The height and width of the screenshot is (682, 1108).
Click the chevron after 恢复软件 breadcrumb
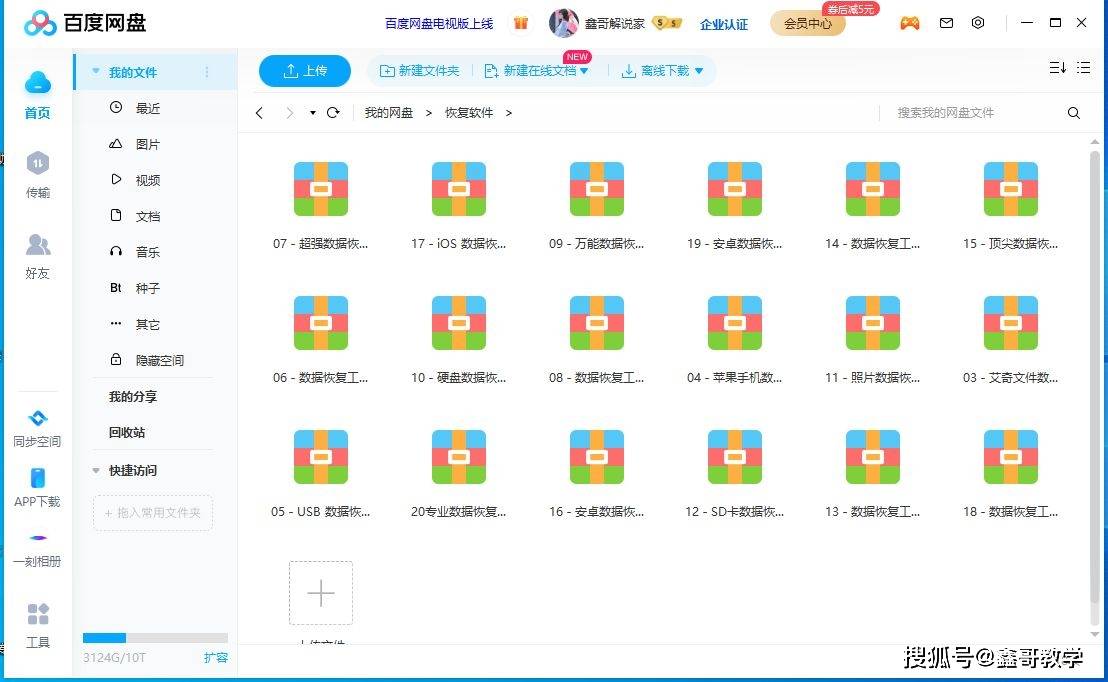pyautogui.click(x=509, y=113)
